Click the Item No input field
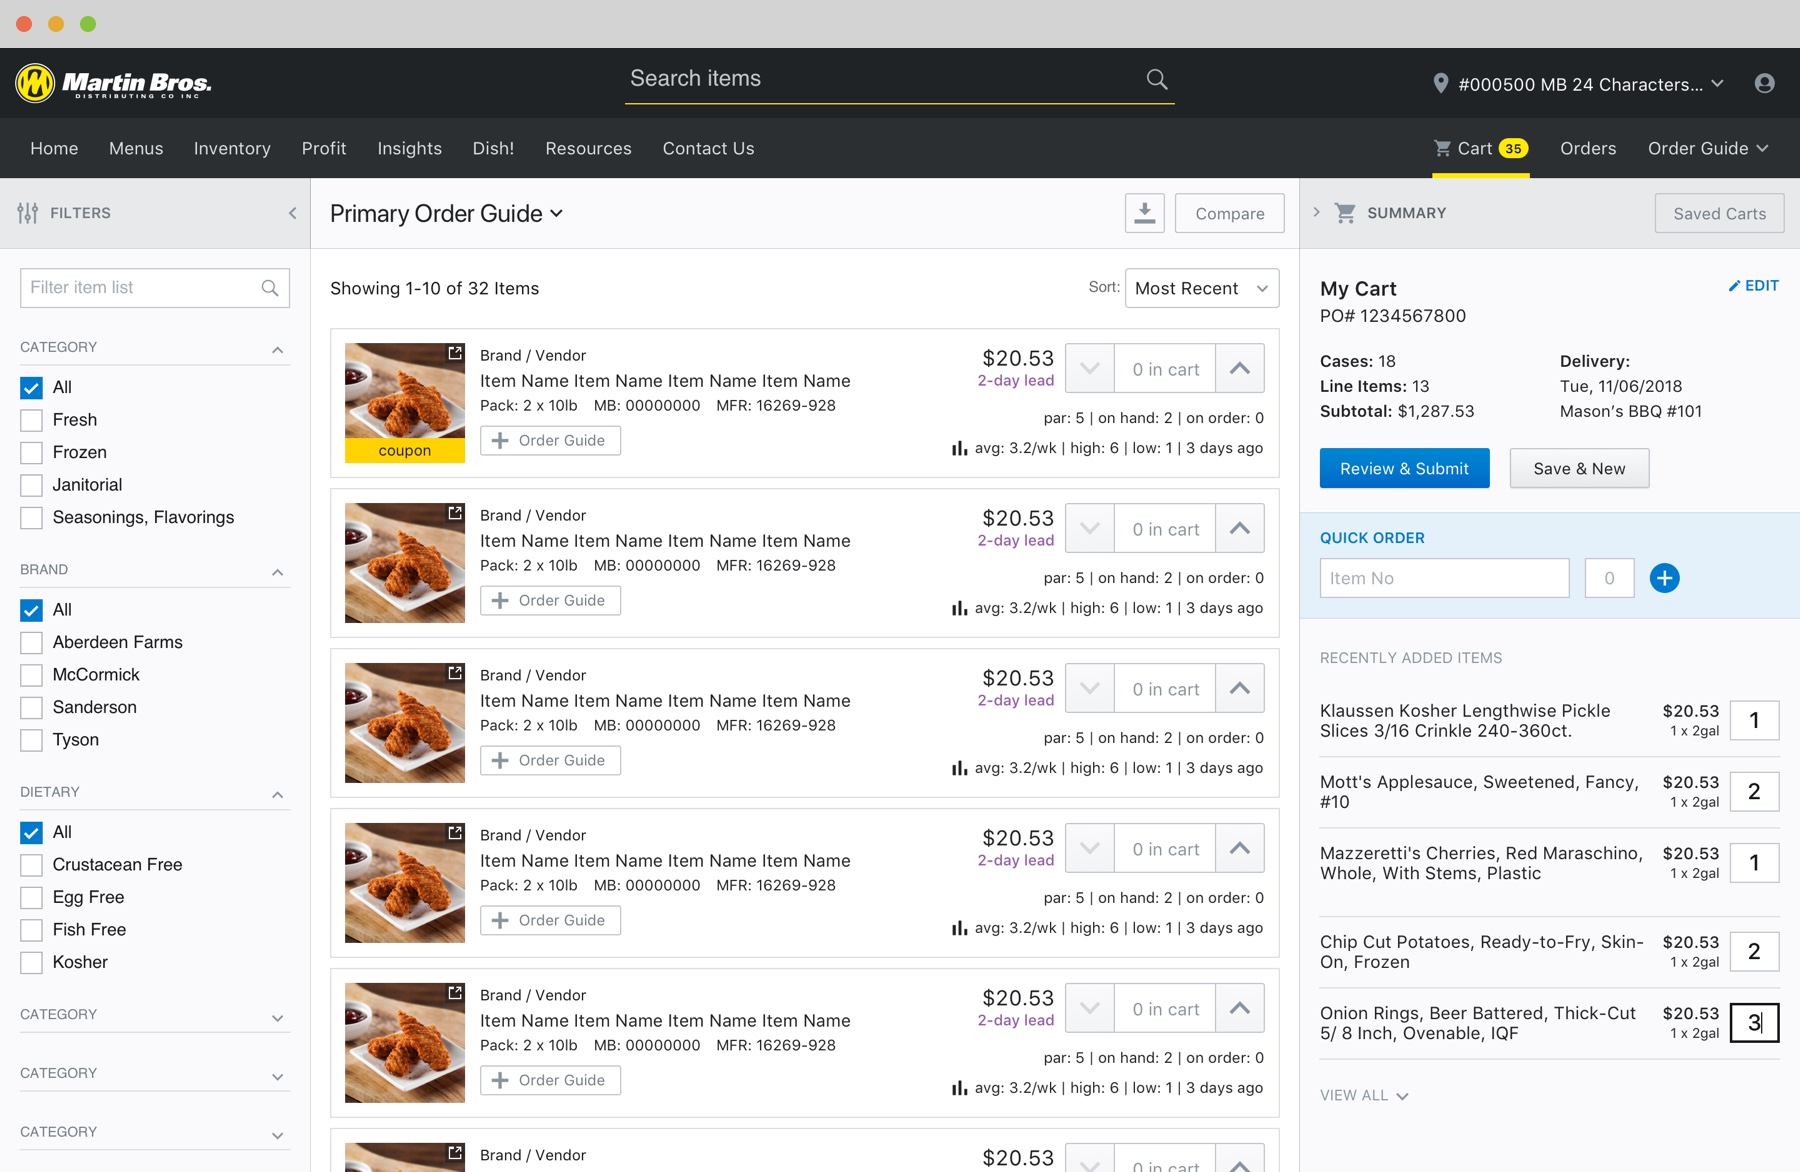1800x1172 pixels. [1443, 578]
